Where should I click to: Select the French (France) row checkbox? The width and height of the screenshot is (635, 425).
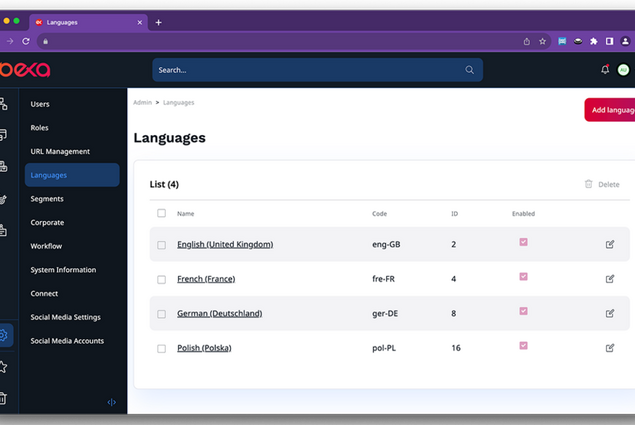(161, 279)
